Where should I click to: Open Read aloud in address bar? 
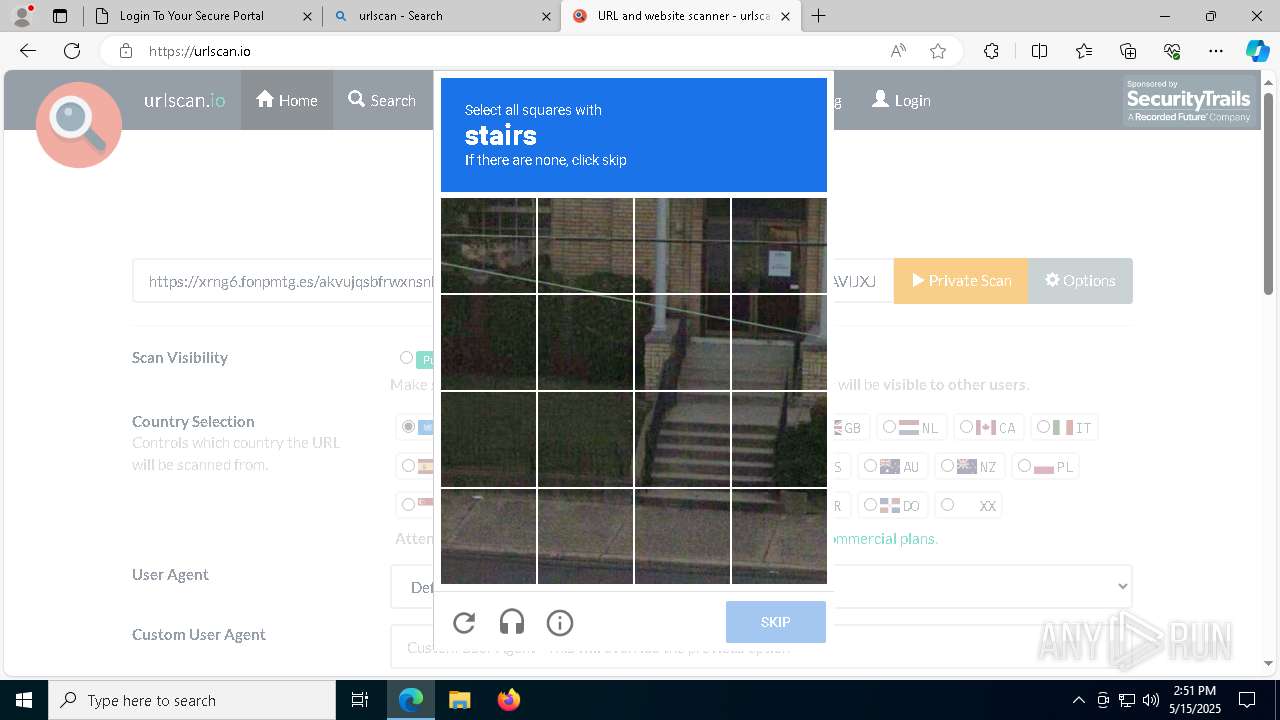(898, 51)
